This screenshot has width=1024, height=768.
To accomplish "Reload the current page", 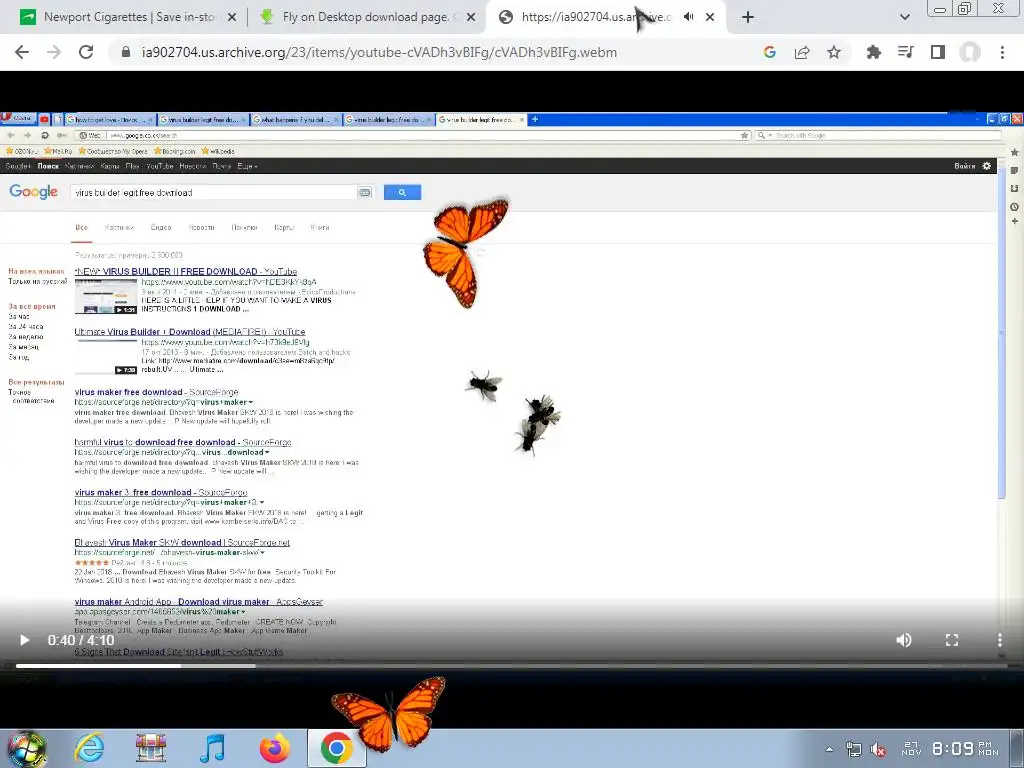I will (86, 52).
